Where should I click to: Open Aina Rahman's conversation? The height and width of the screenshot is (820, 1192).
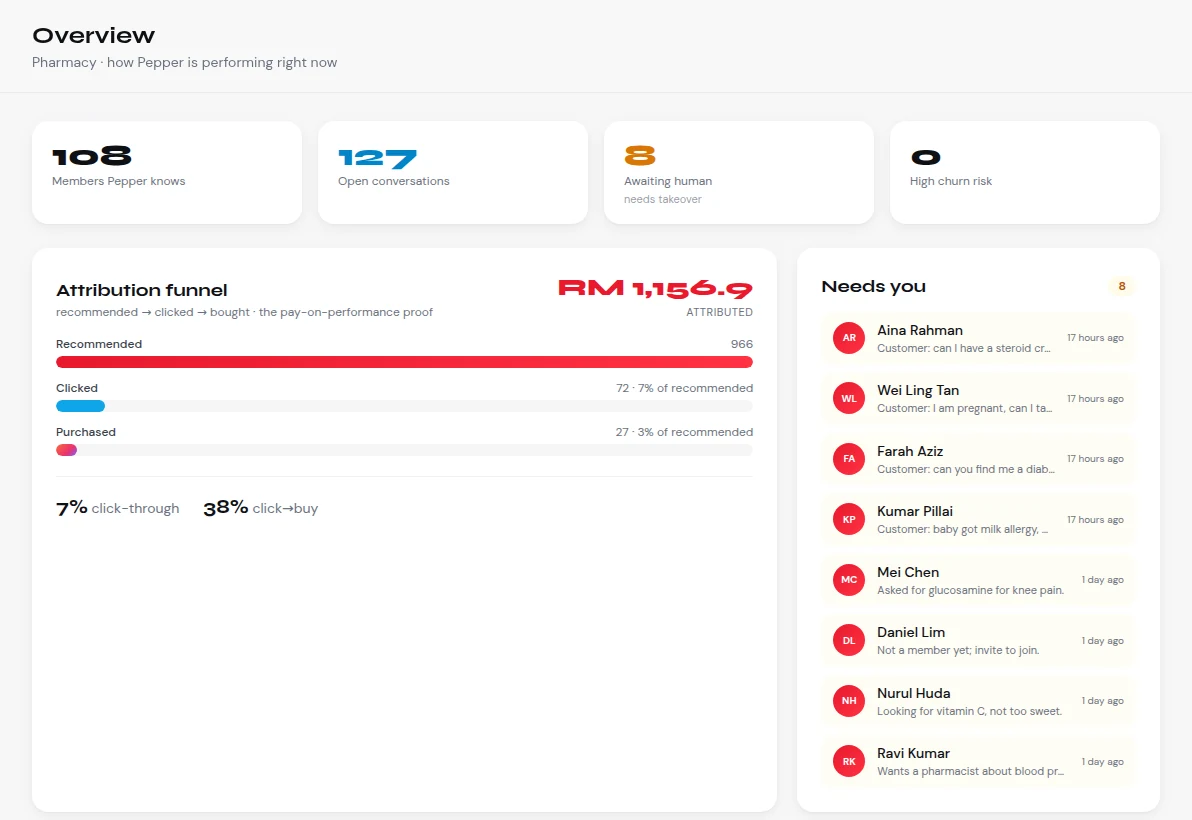(x=978, y=338)
